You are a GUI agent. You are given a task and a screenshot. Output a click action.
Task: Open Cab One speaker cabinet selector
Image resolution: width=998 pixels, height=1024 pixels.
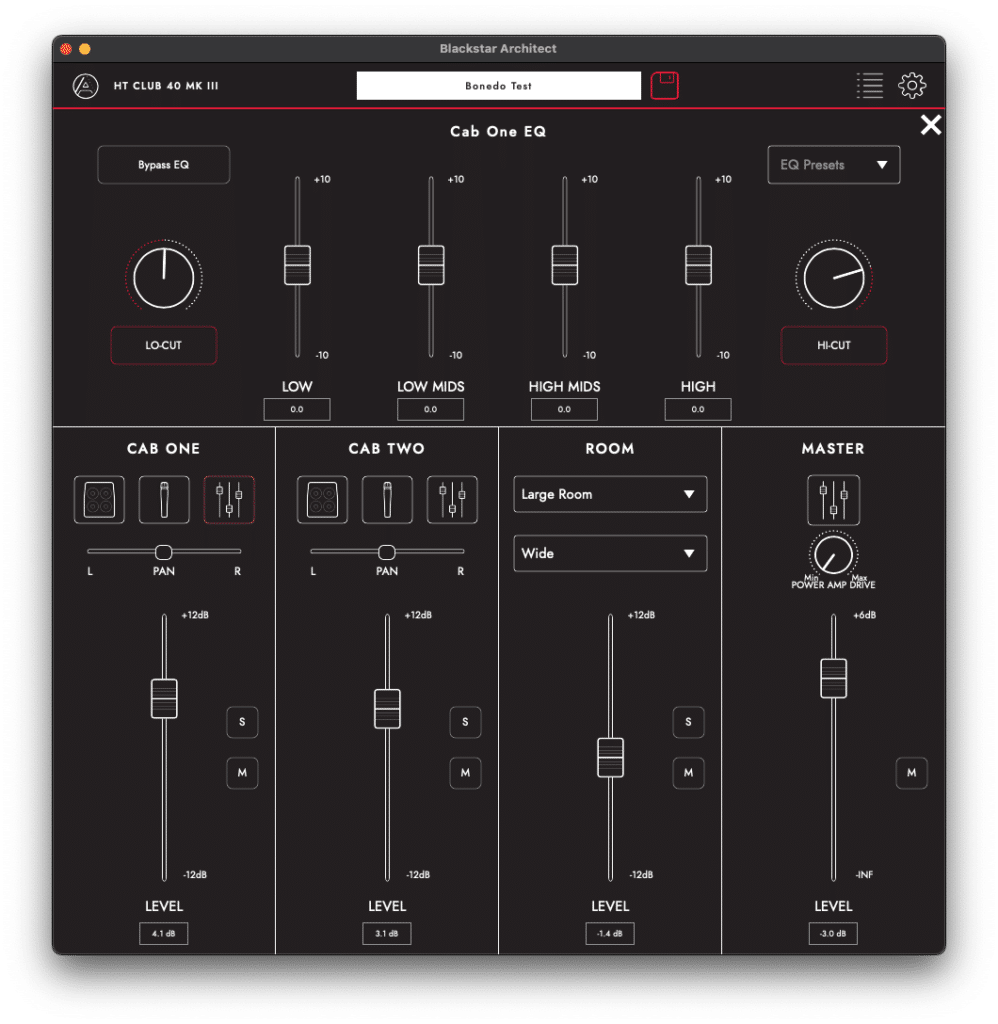coord(99,500)
